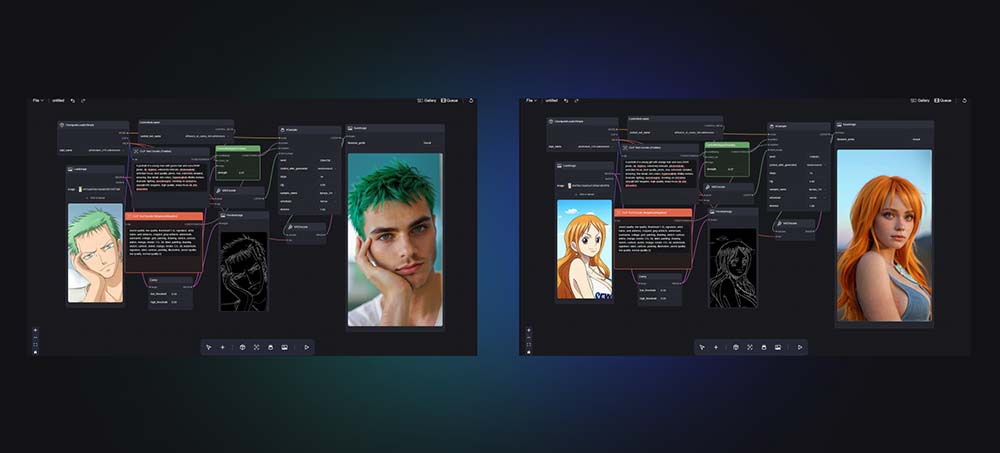Click the redo arrow in the orange-haired workflow window
The width and height of the screenshot is (1000, 453).
(576, 100)
